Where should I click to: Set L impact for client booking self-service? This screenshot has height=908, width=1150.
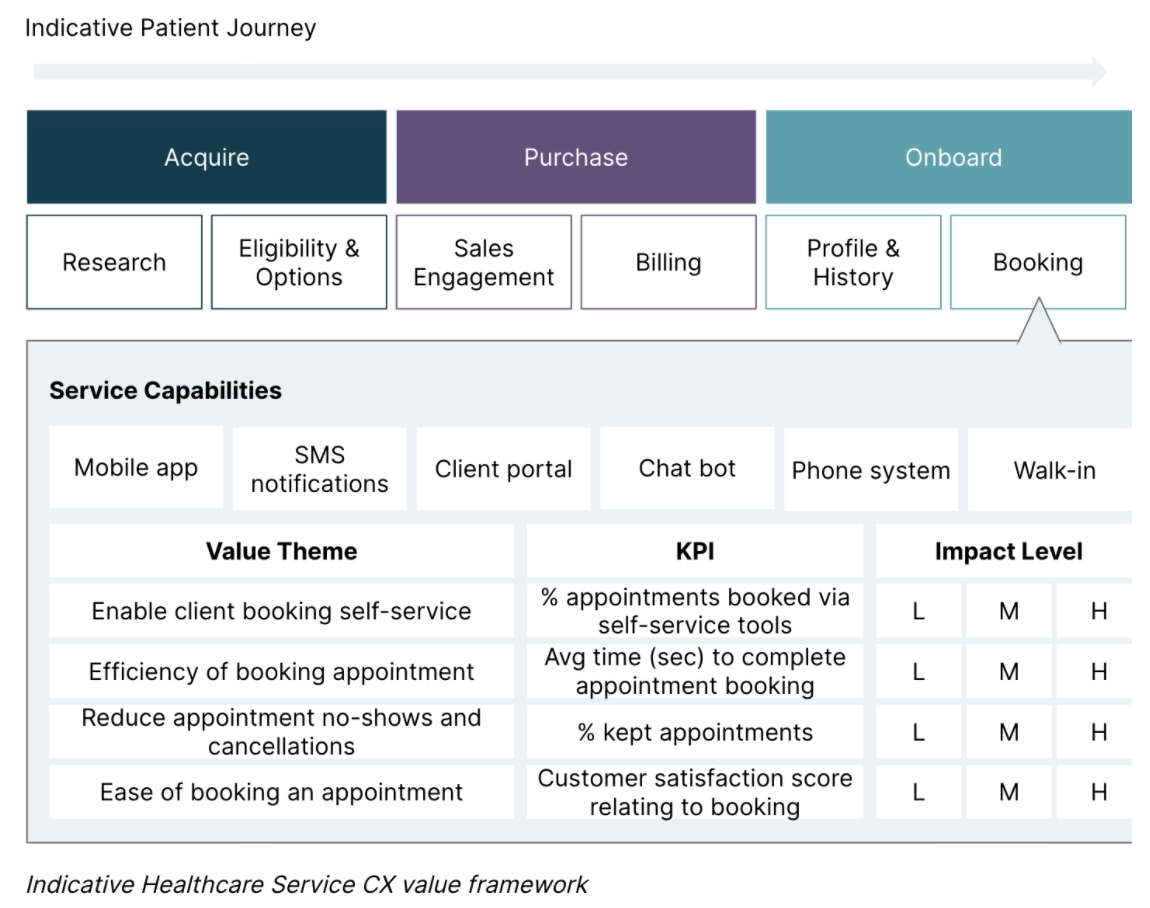[918, 611]
